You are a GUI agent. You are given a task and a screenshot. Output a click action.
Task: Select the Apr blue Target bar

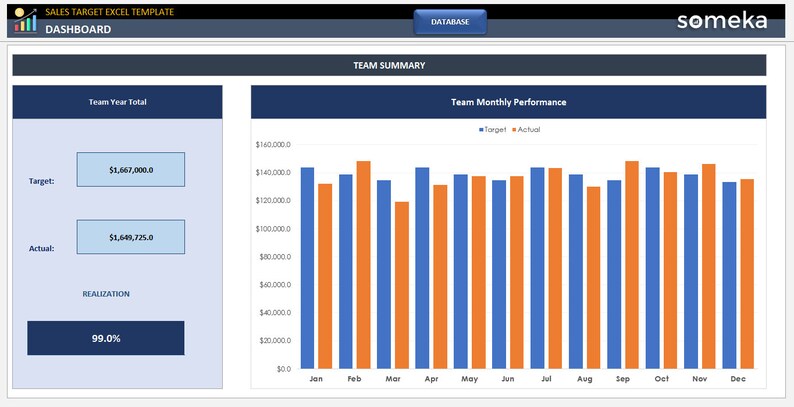tap(422, 268)
